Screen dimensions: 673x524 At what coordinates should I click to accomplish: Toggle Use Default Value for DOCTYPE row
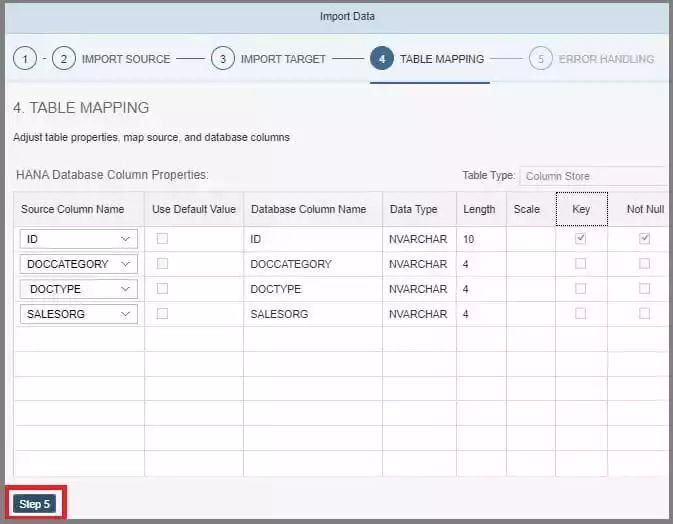point(162,288)
